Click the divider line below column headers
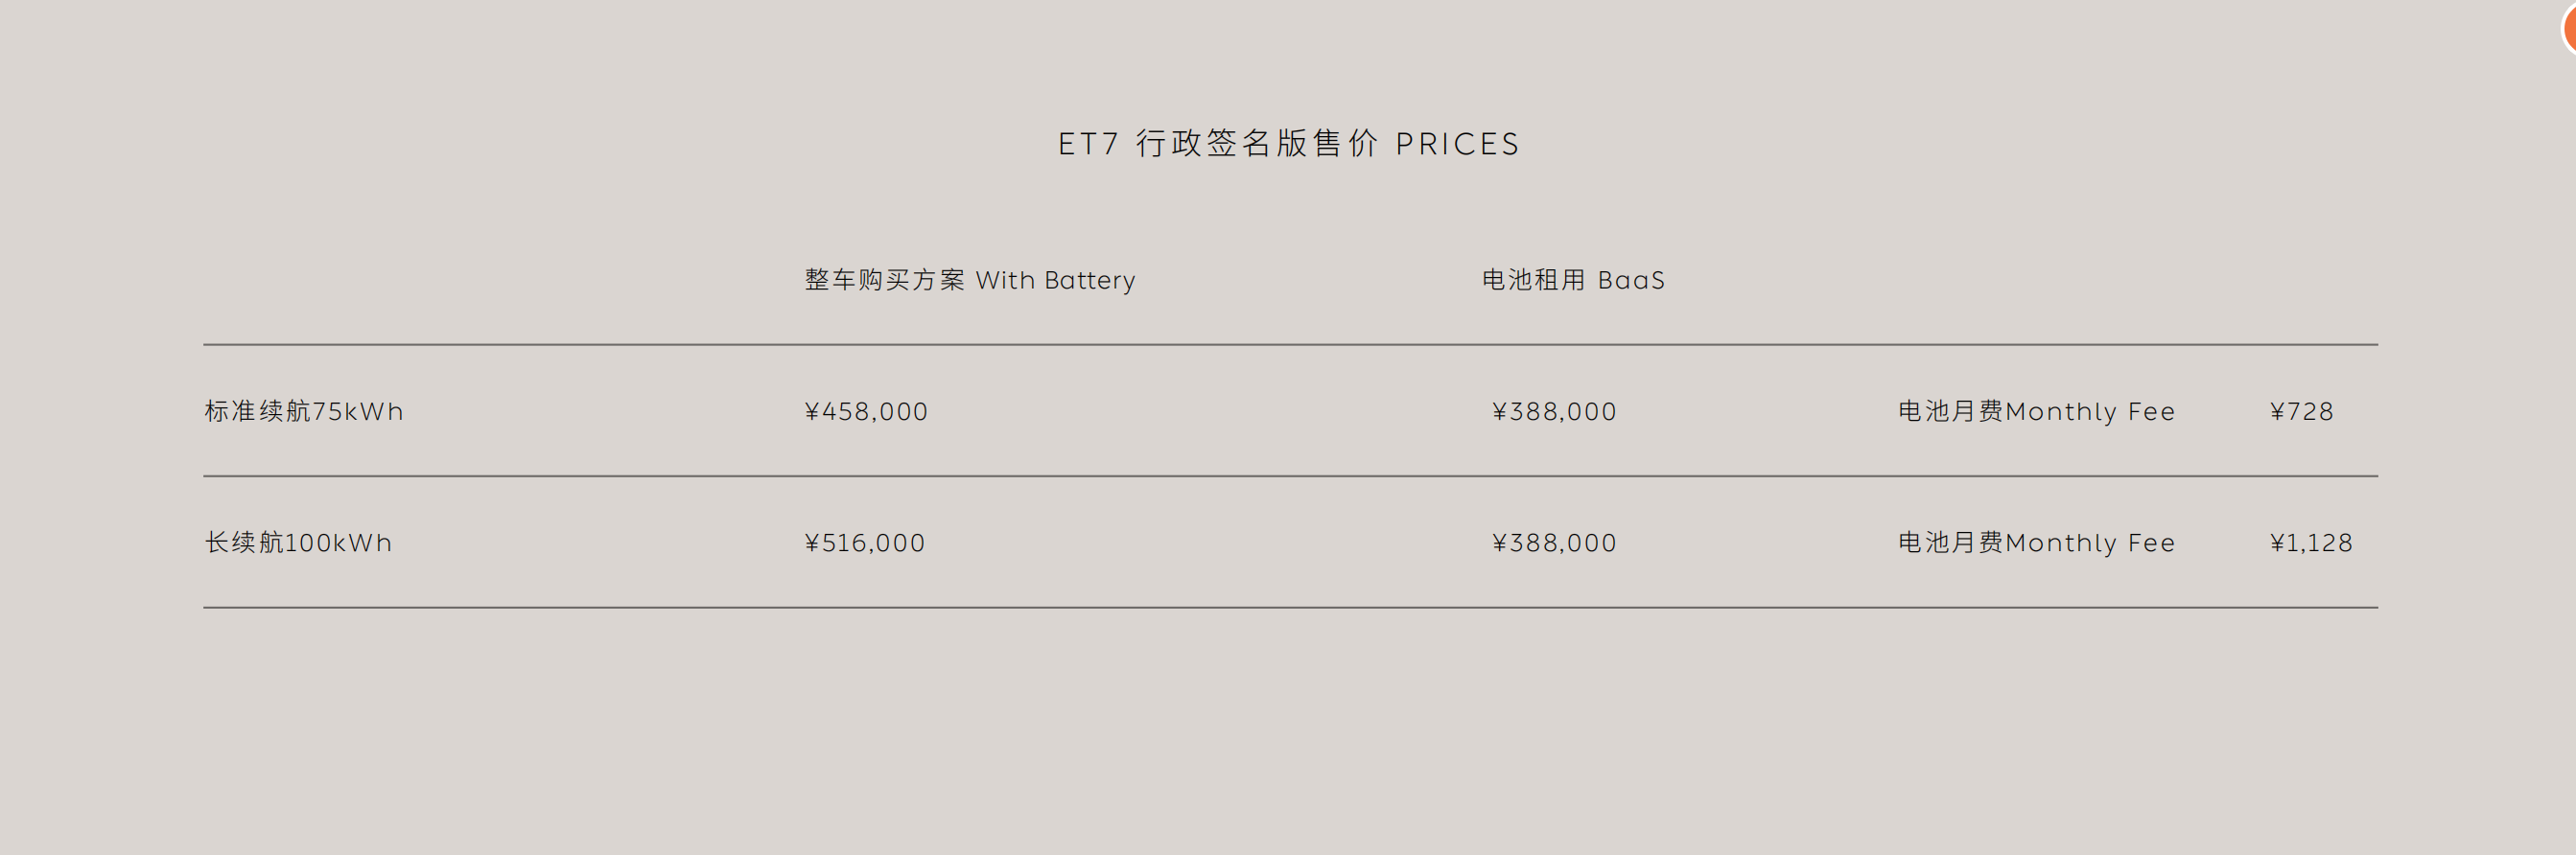Viewport: 2576px width, 855px height. 1290,345
